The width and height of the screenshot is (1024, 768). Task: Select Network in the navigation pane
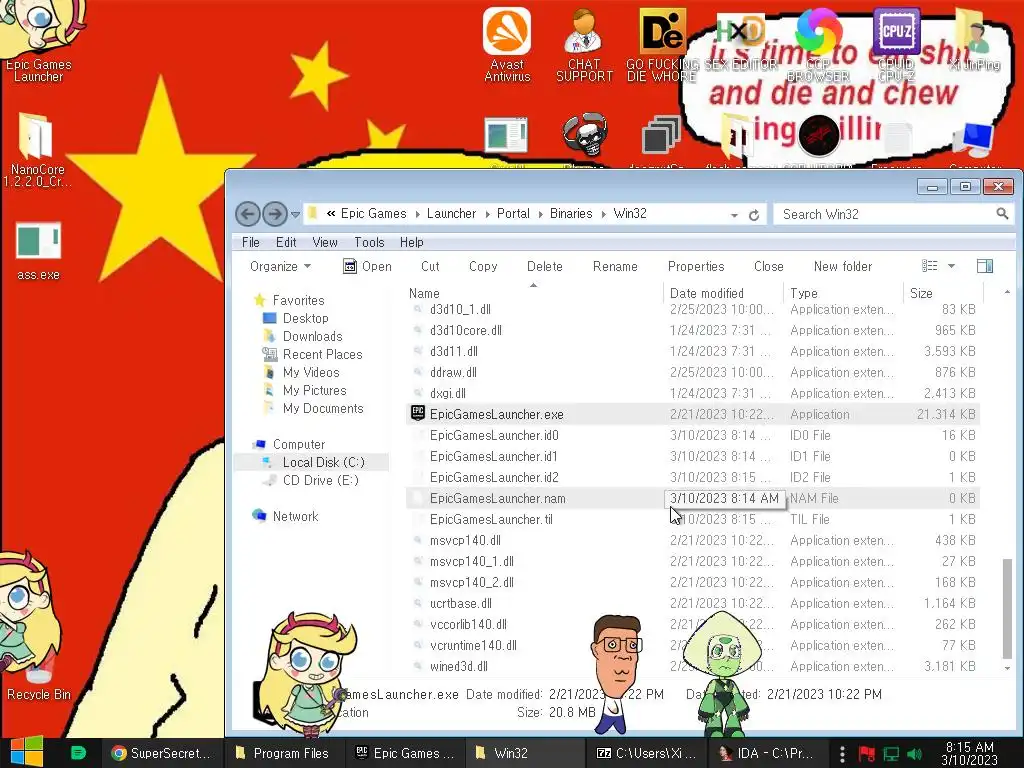pos(295,516)
